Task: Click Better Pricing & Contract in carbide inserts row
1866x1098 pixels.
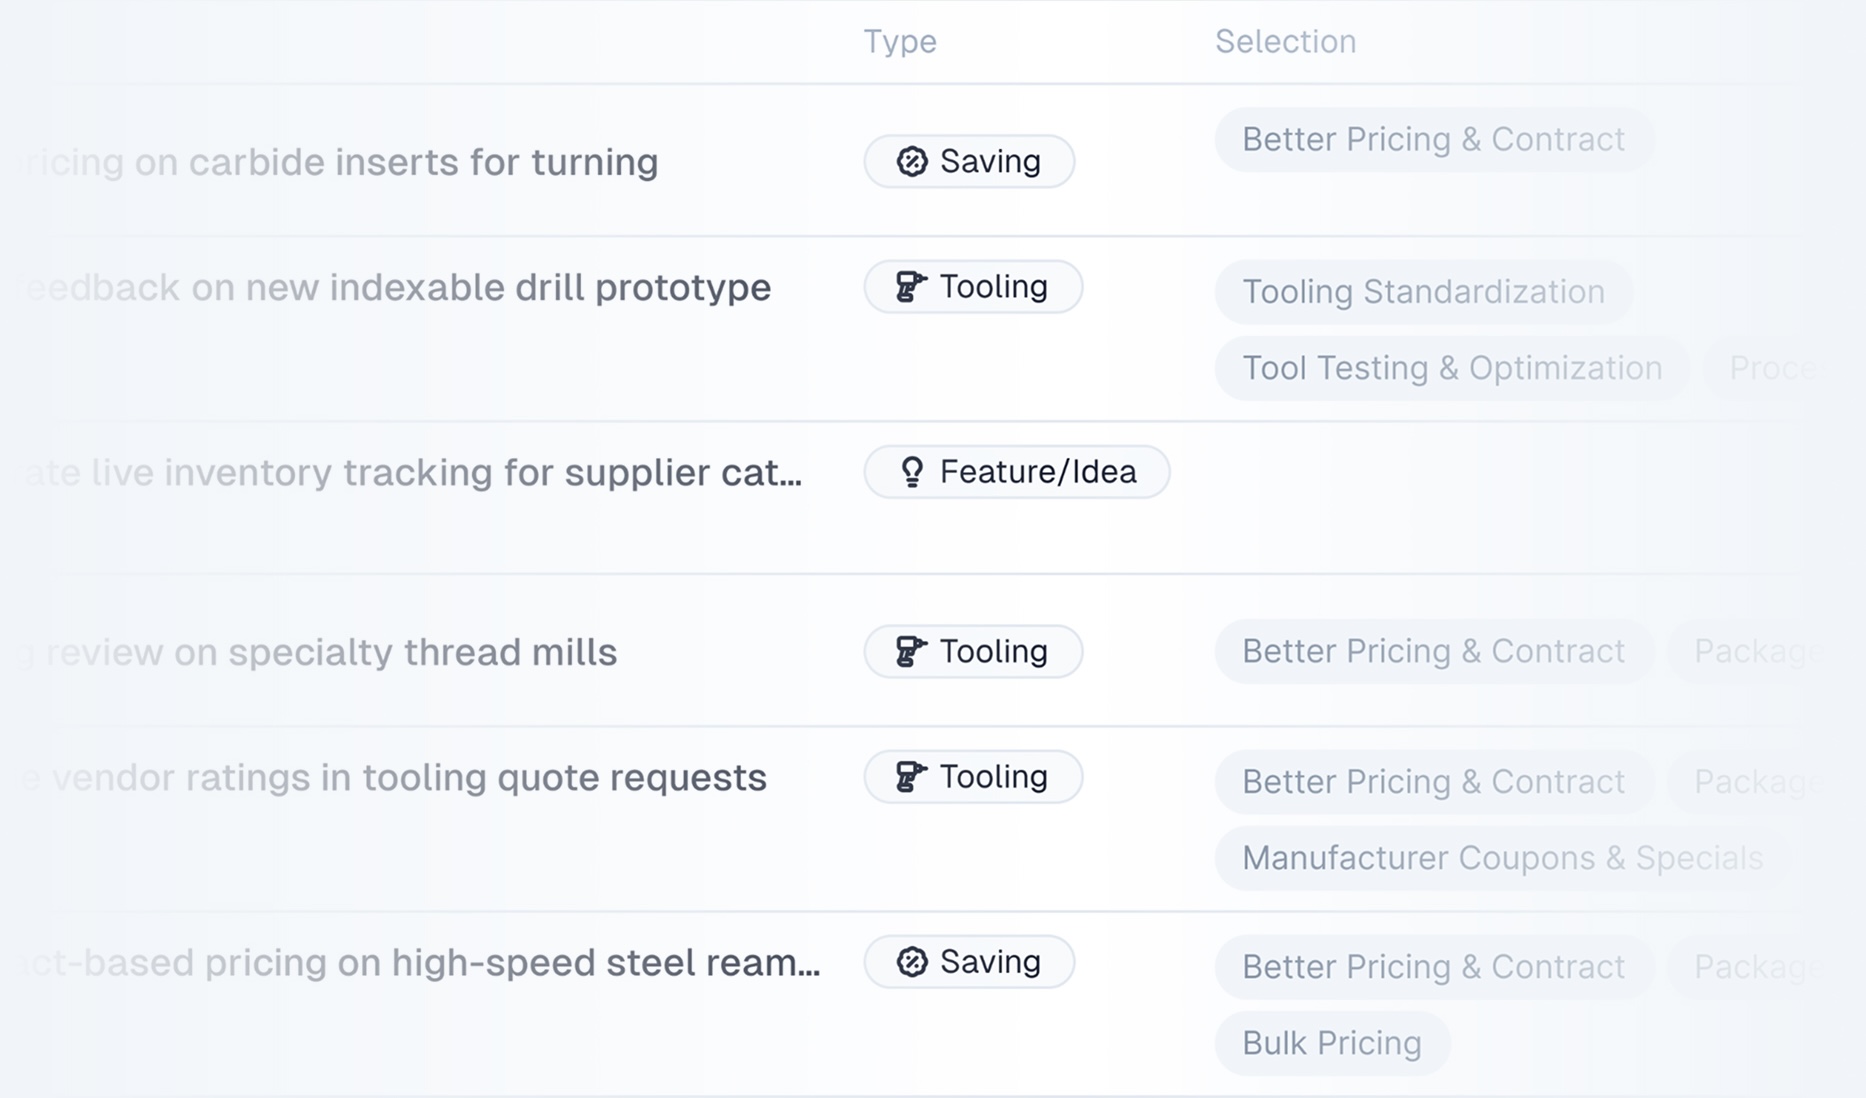Action: [1433, 139]
